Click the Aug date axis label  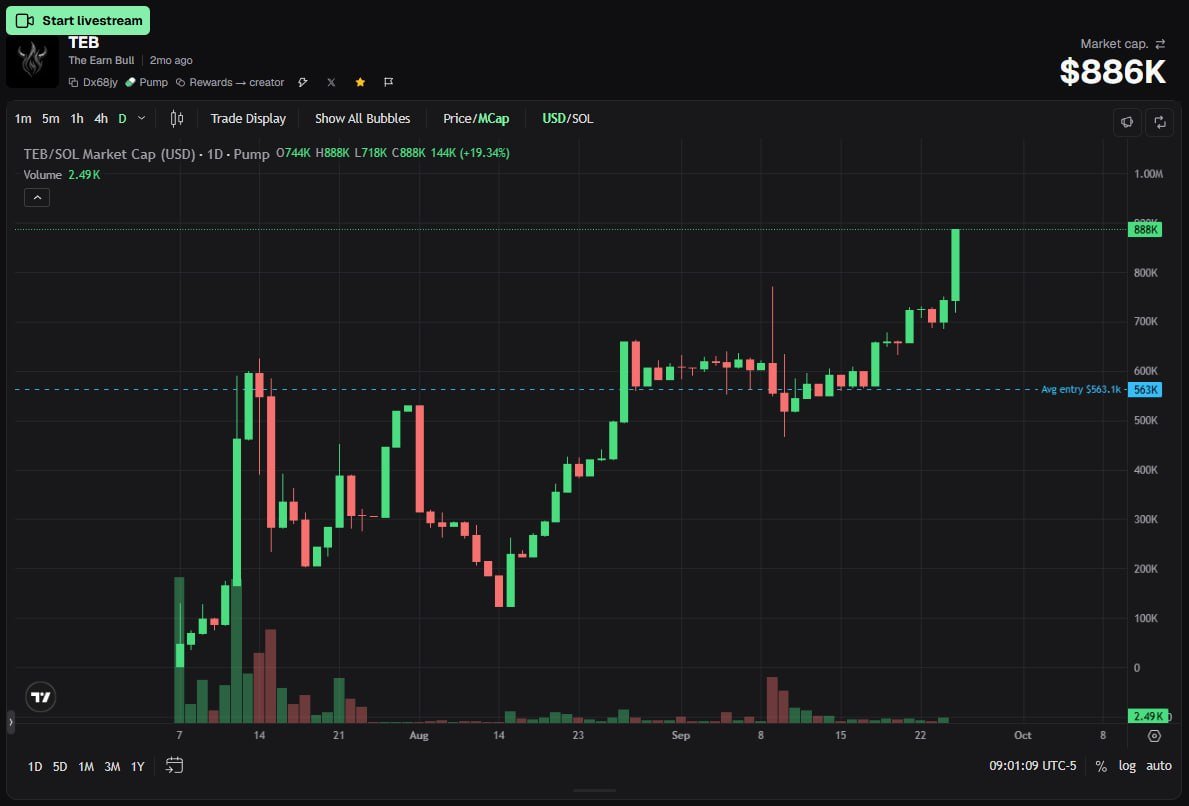tap(419, 735)
